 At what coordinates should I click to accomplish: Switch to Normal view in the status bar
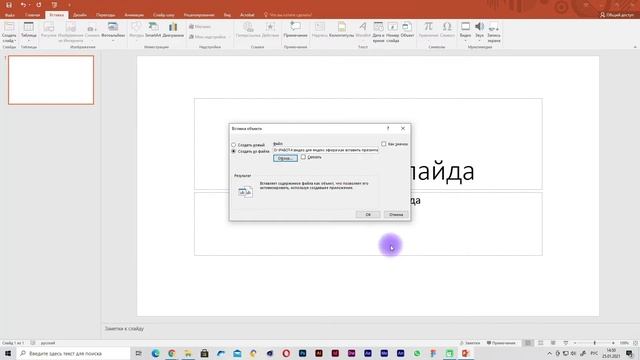click(x=528, y=343)
